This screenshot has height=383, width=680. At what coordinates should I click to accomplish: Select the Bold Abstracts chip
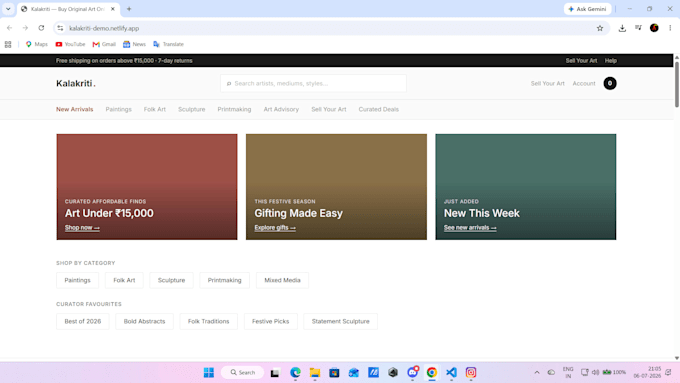144,321
